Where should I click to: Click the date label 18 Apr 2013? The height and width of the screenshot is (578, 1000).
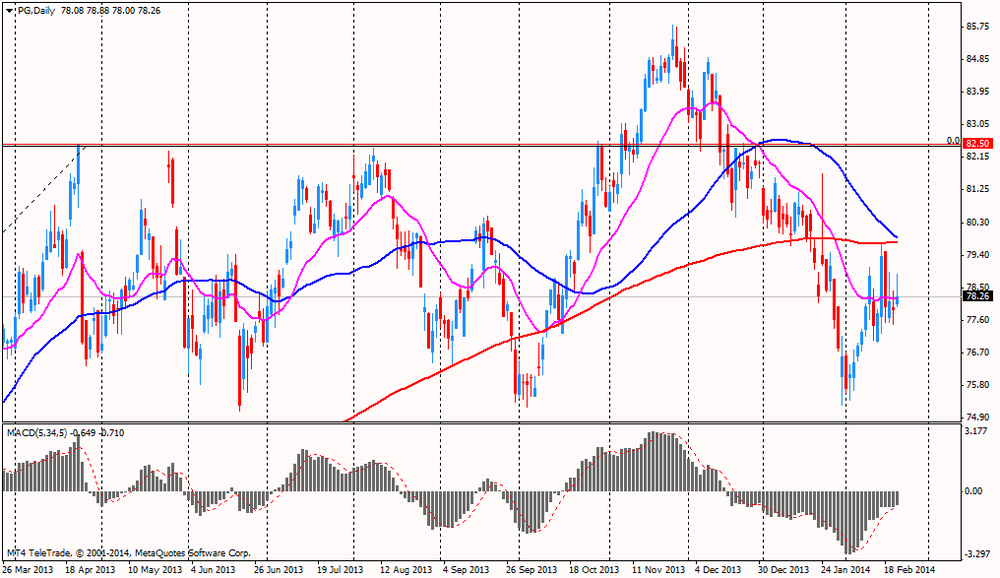pyautogui.click(x=91, y=569)
